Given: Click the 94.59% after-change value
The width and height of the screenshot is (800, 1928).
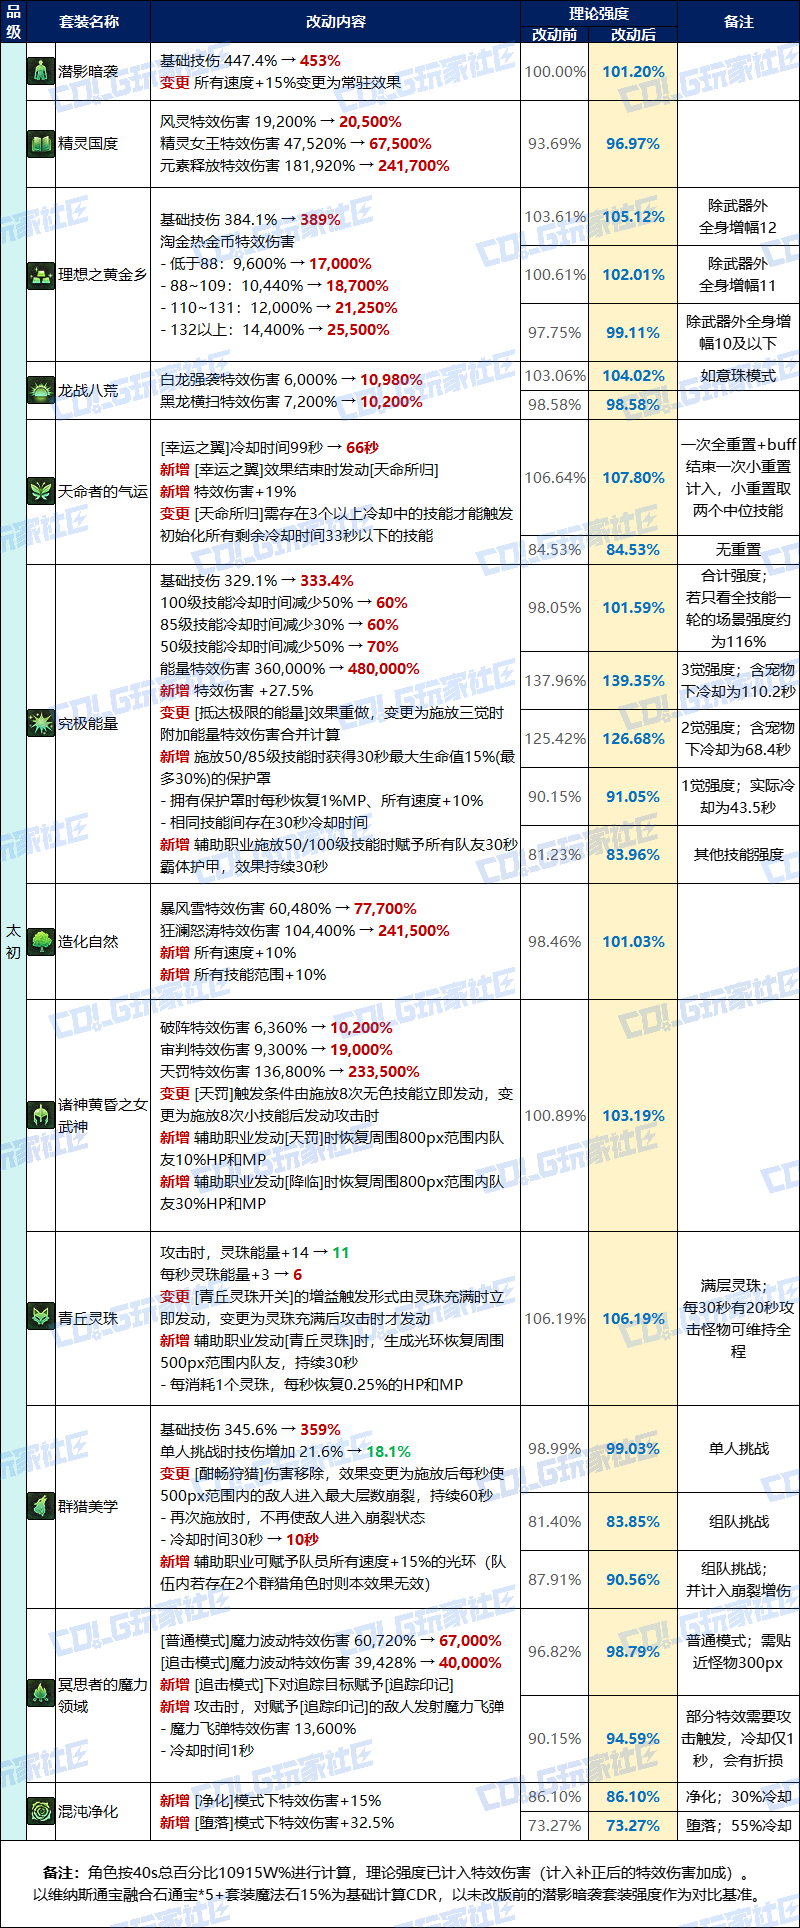Looking at the screenshot, I should click(x=633, y=1738).
